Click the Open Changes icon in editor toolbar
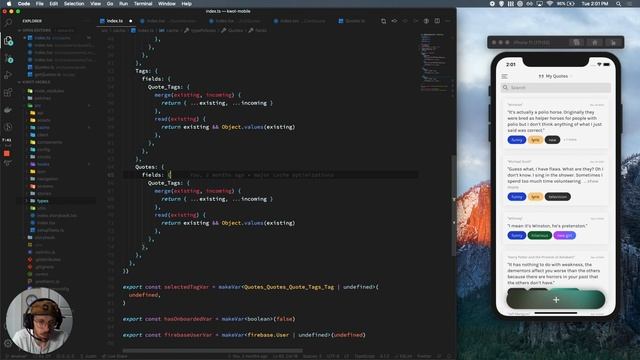The height and width of the screenshot is (360, 640). click(x=394, y=21)
